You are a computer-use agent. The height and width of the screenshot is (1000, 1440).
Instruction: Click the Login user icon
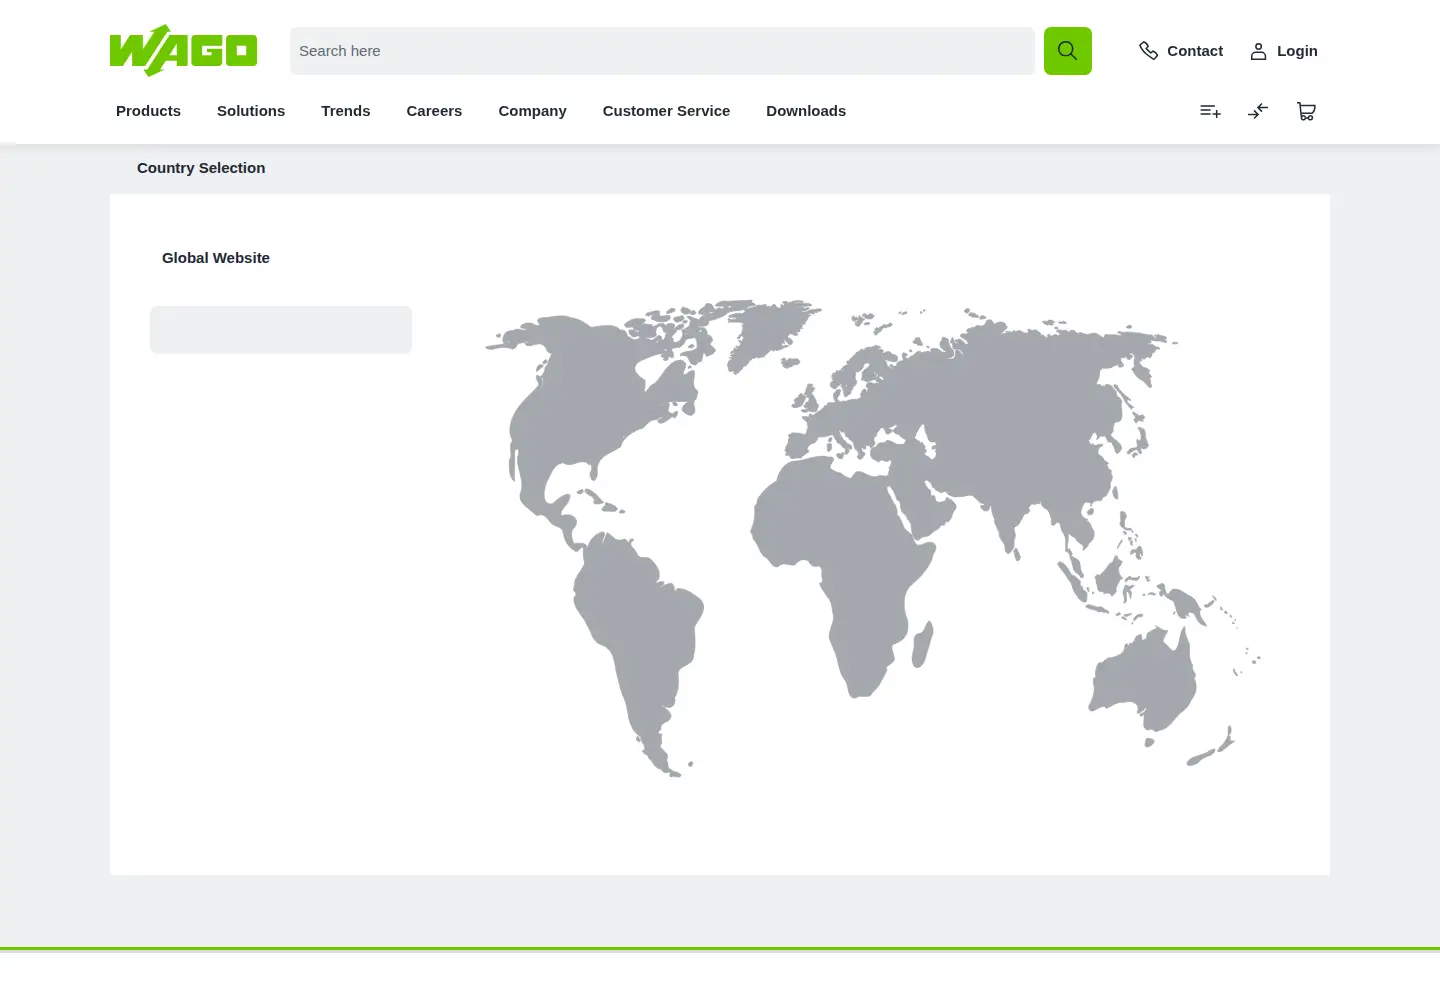1258,51
